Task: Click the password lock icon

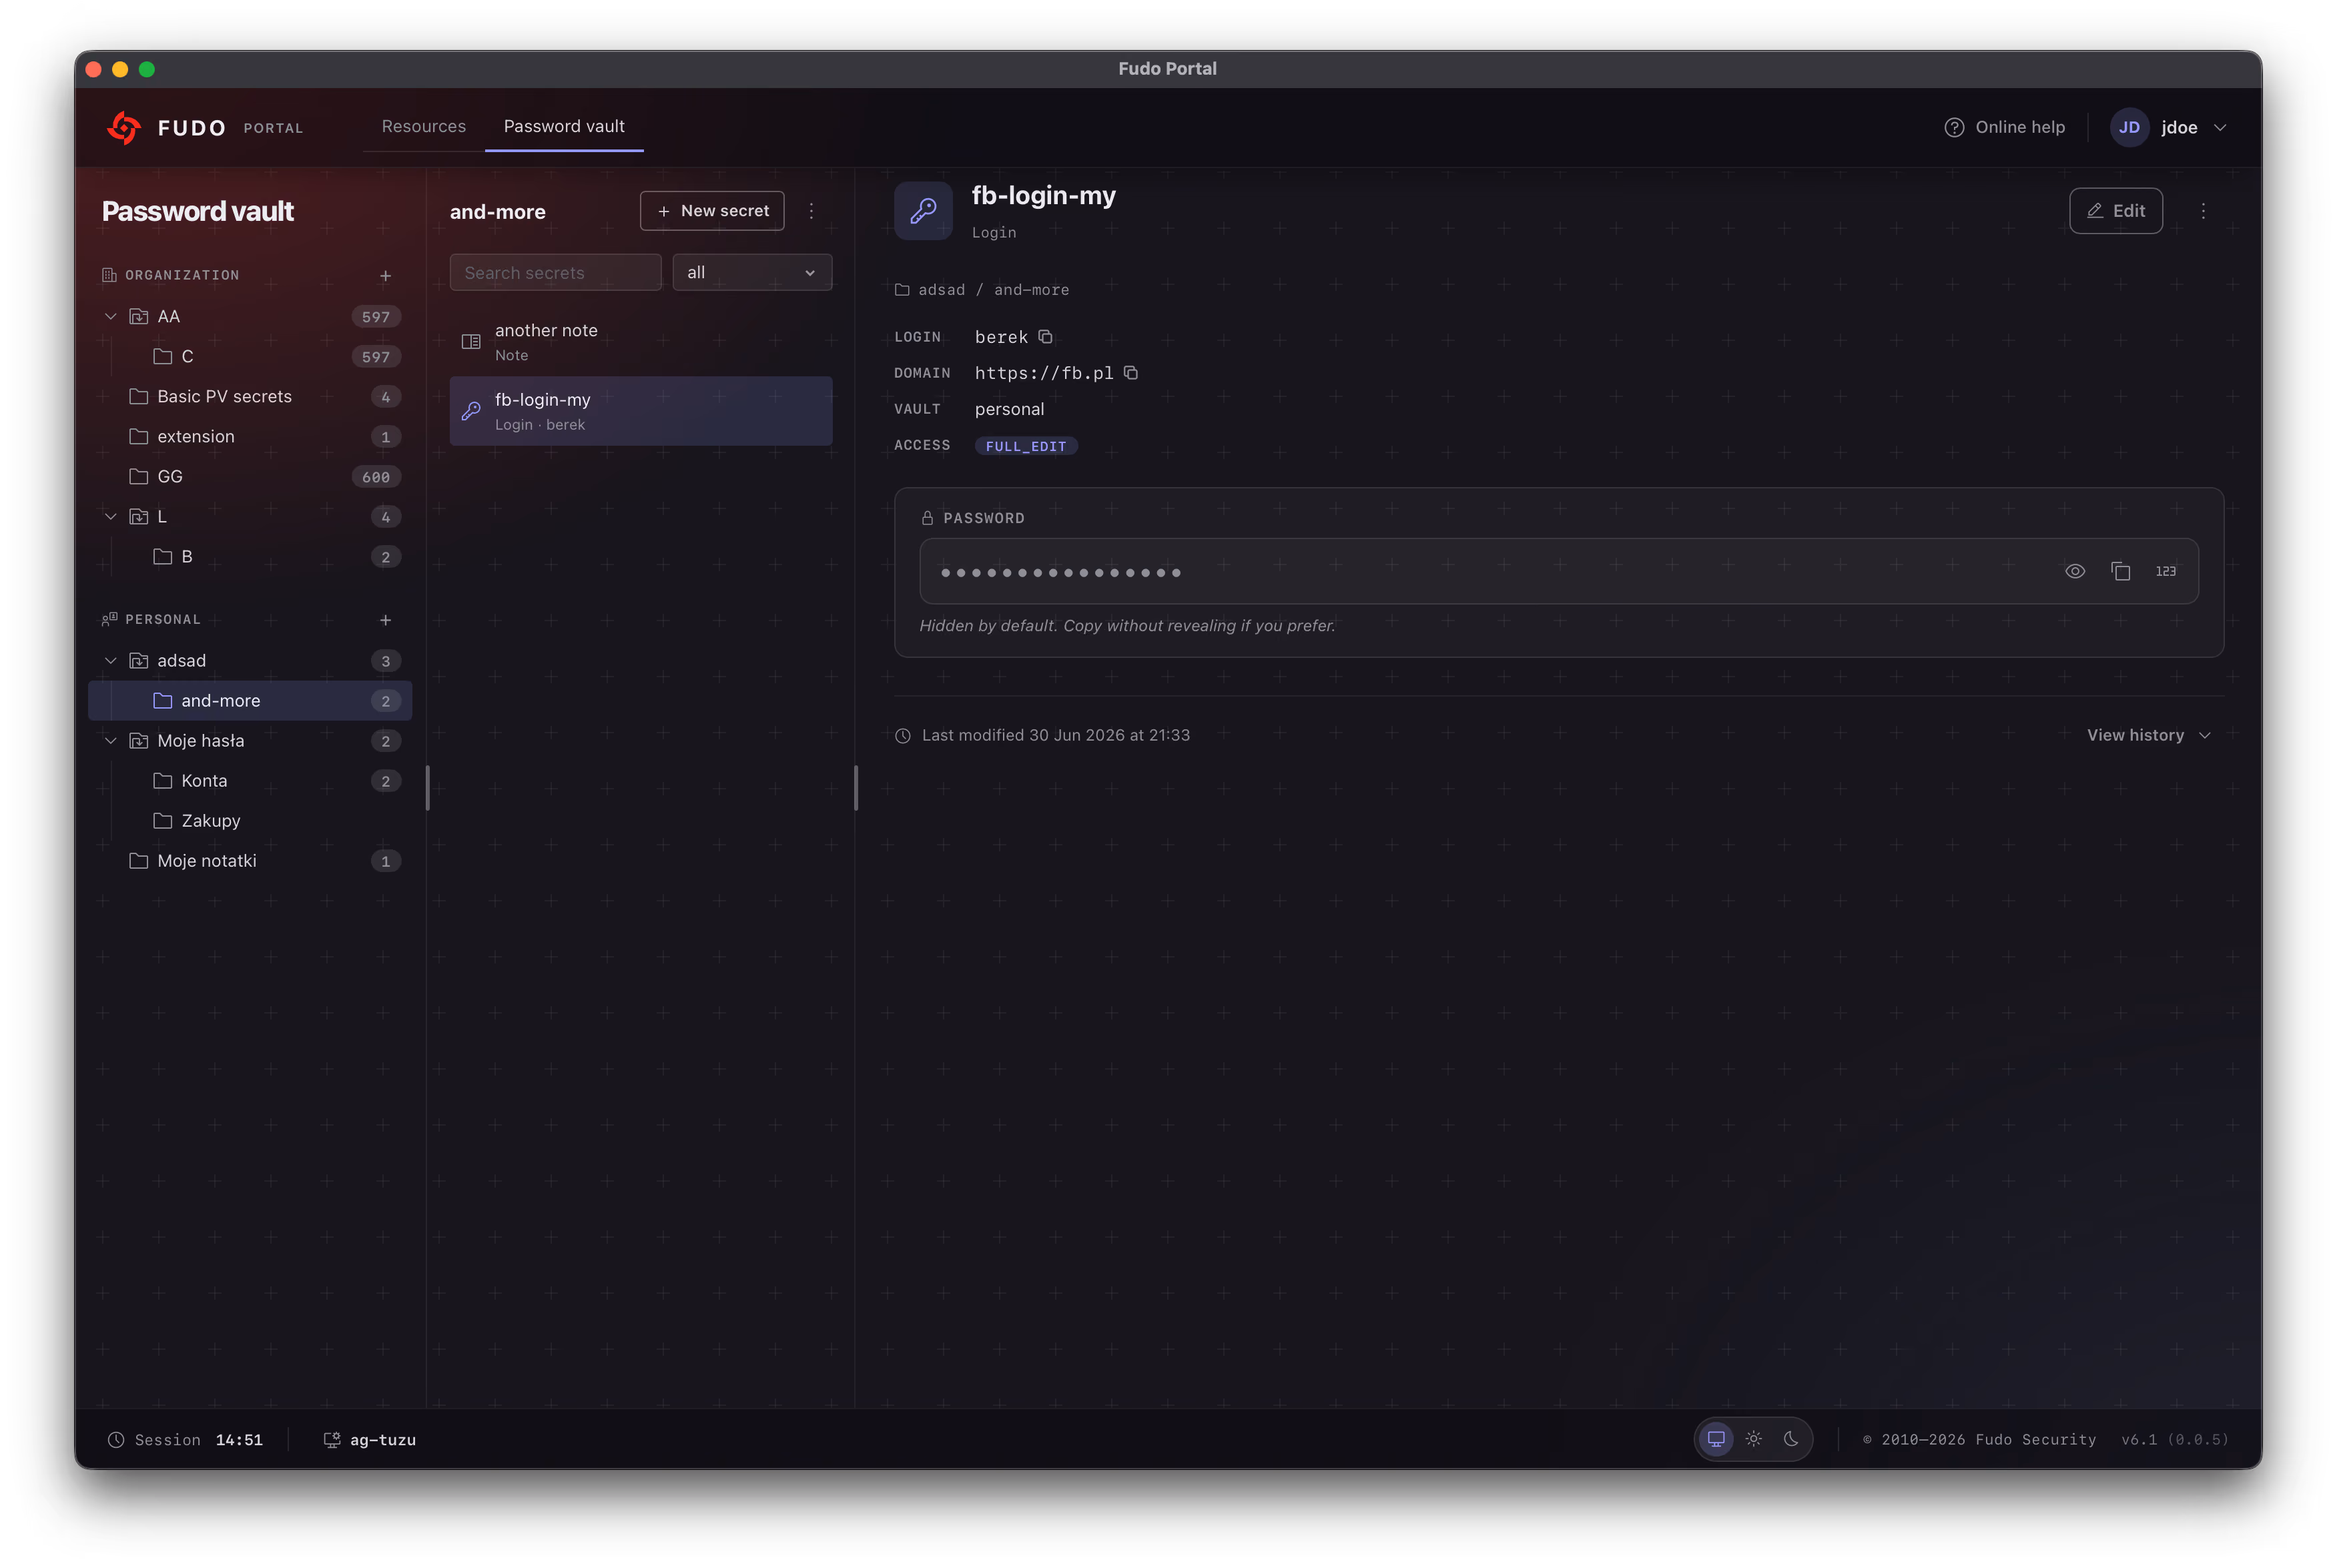Action: [927, 518]
